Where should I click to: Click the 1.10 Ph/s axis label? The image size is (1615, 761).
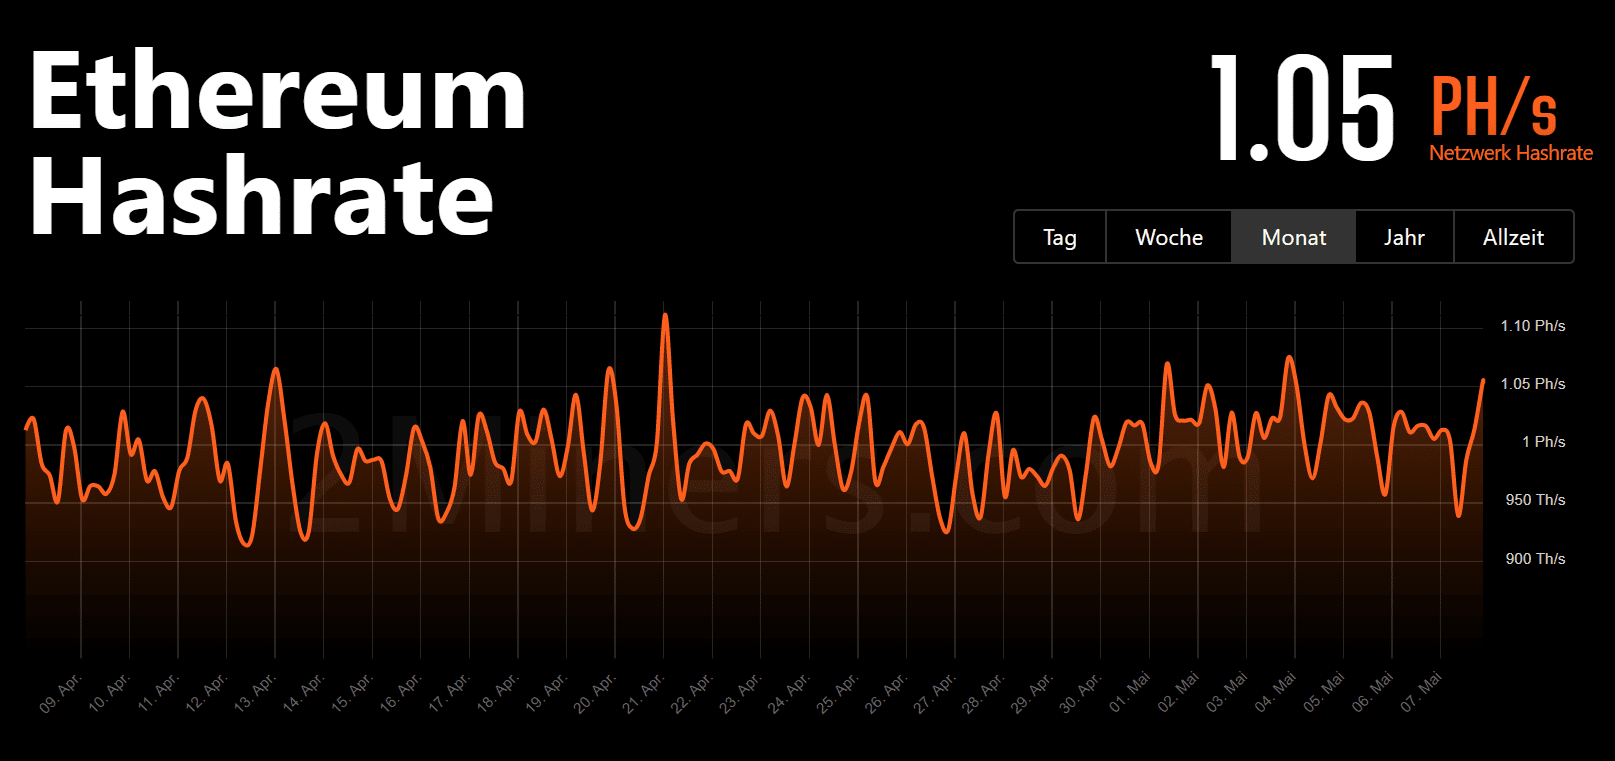(x=1532, y=326)
